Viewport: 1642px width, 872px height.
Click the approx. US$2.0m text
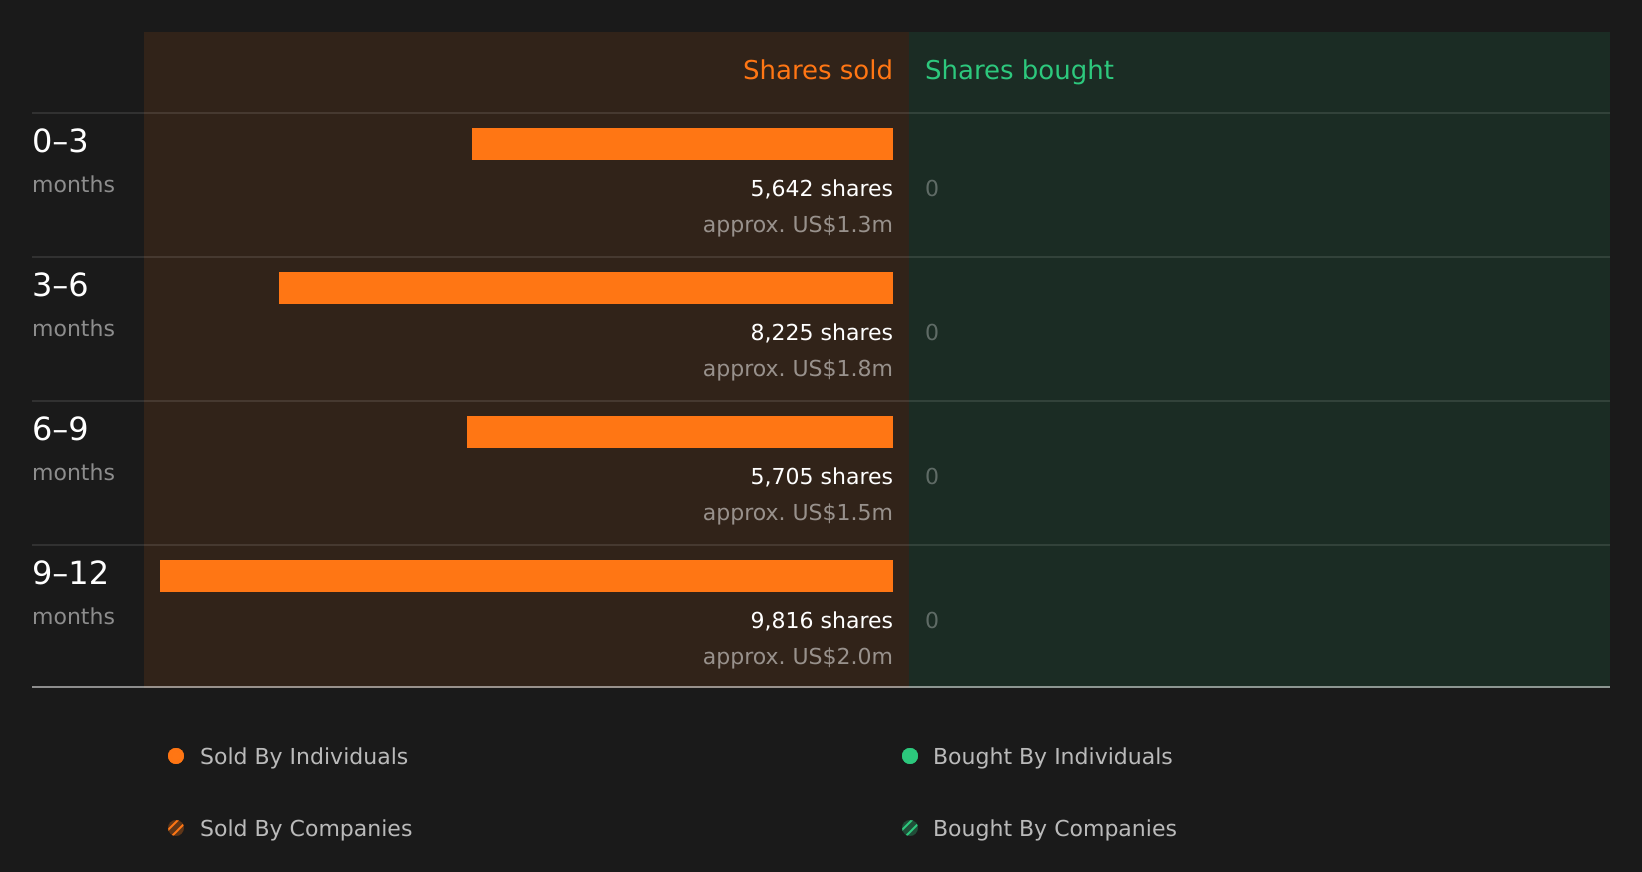tap(797, 657)
